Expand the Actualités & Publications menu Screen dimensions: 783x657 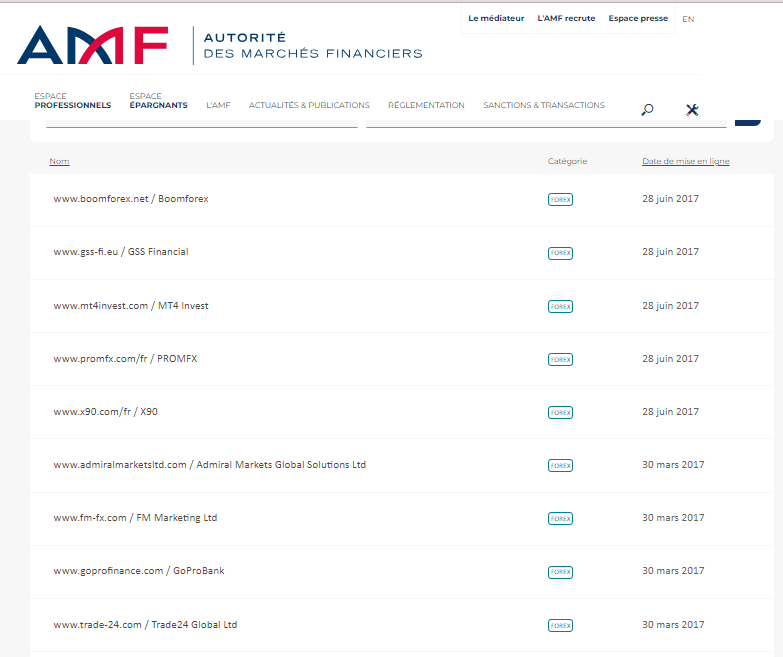tap(309, 105)
